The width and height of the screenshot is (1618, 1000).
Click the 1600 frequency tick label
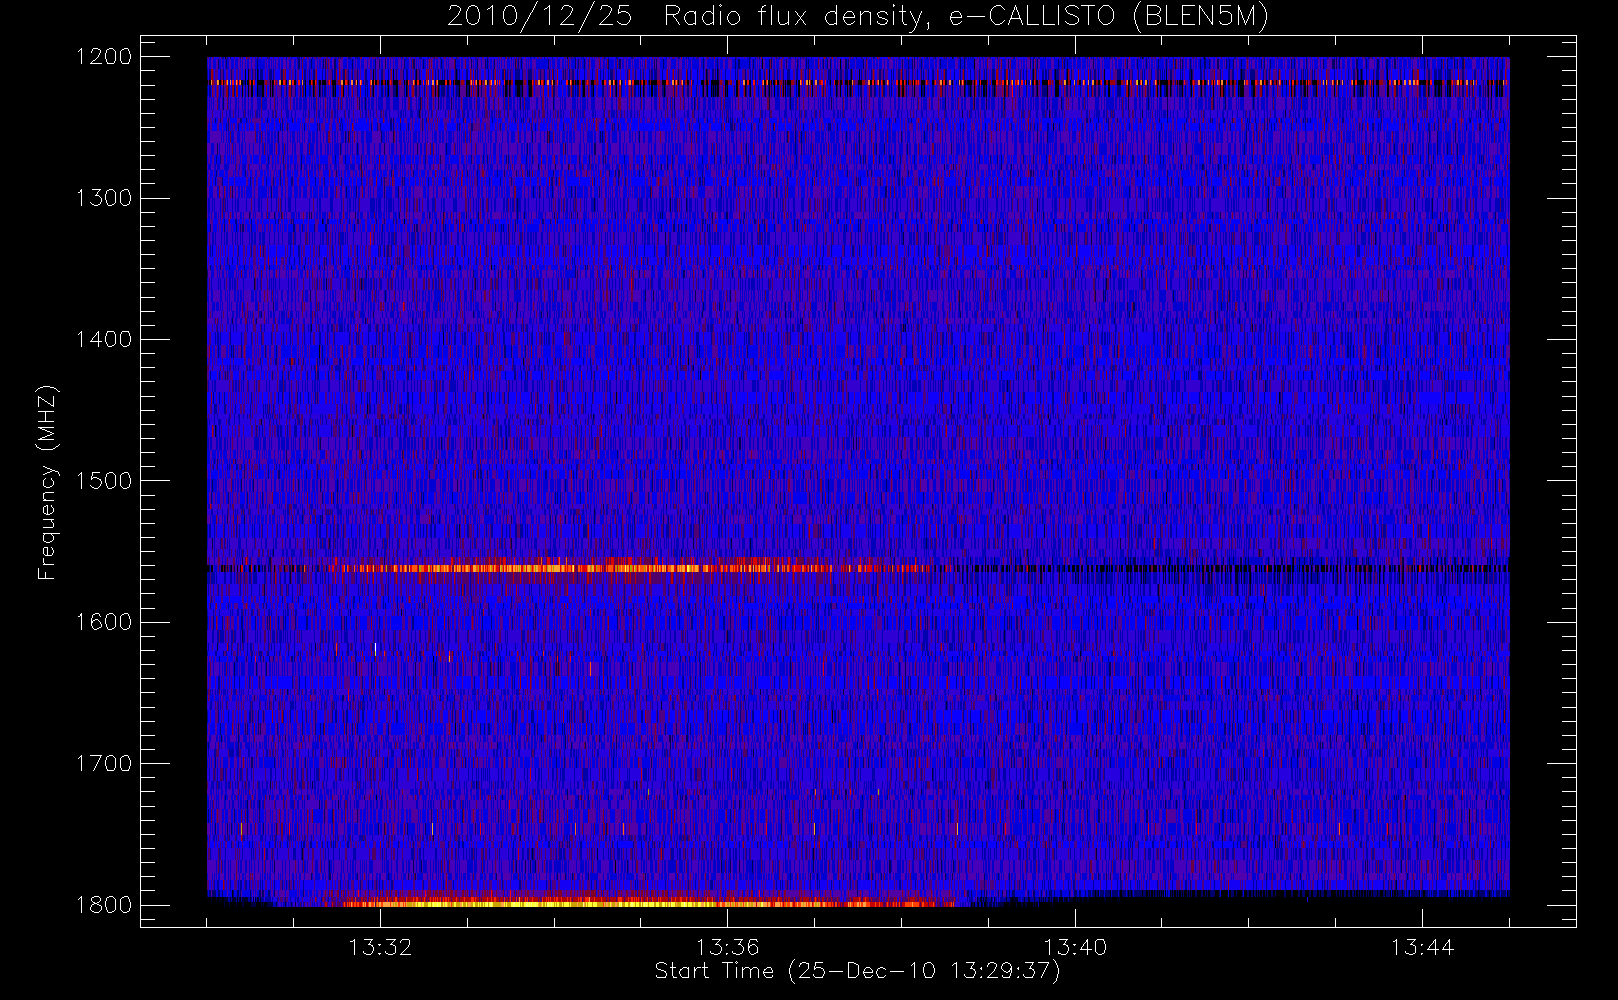click(104, 622)
